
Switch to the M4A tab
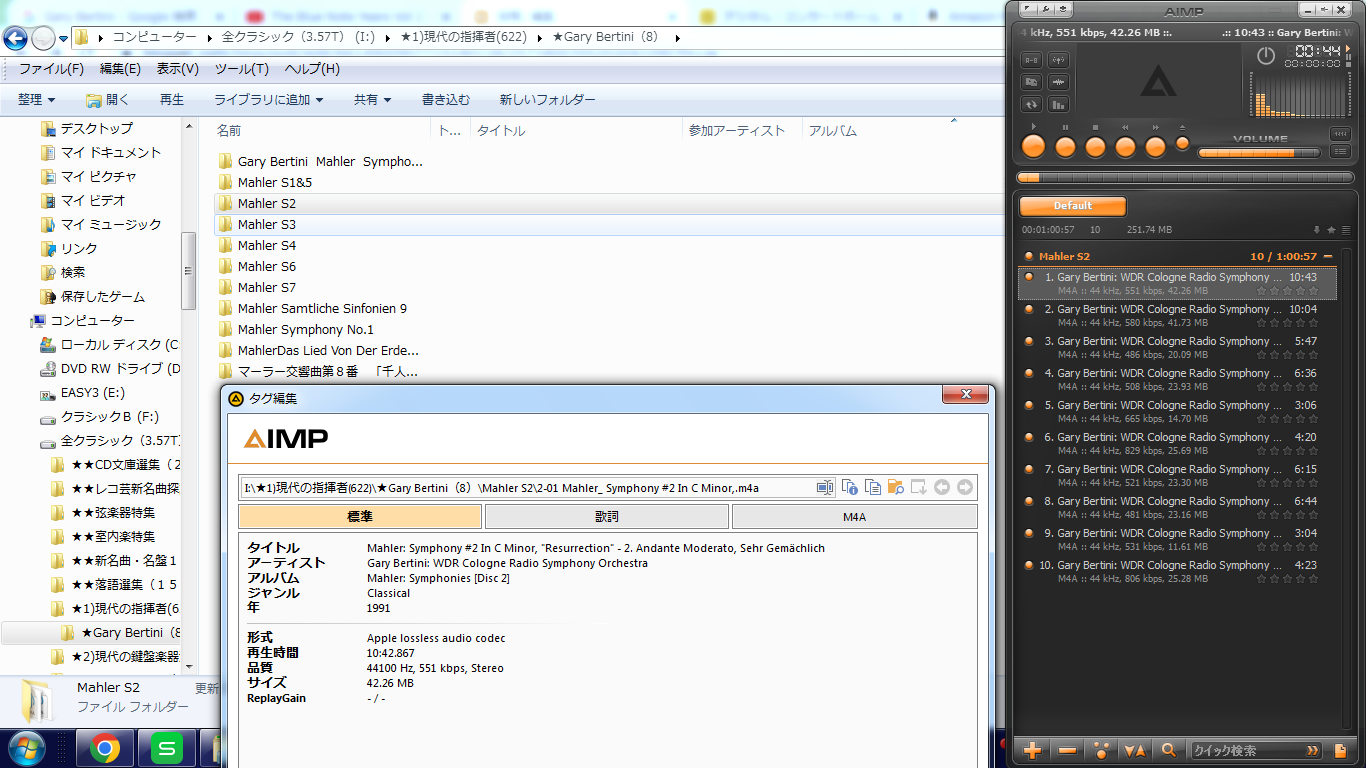[855, 517]
